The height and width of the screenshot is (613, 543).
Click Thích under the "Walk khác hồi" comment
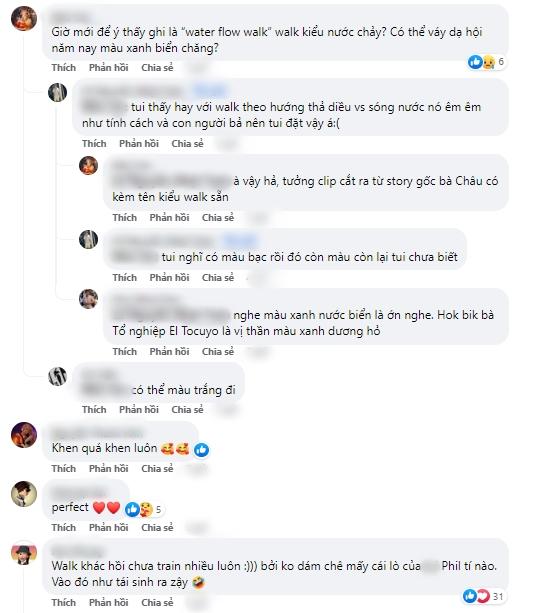coord(64,602)
